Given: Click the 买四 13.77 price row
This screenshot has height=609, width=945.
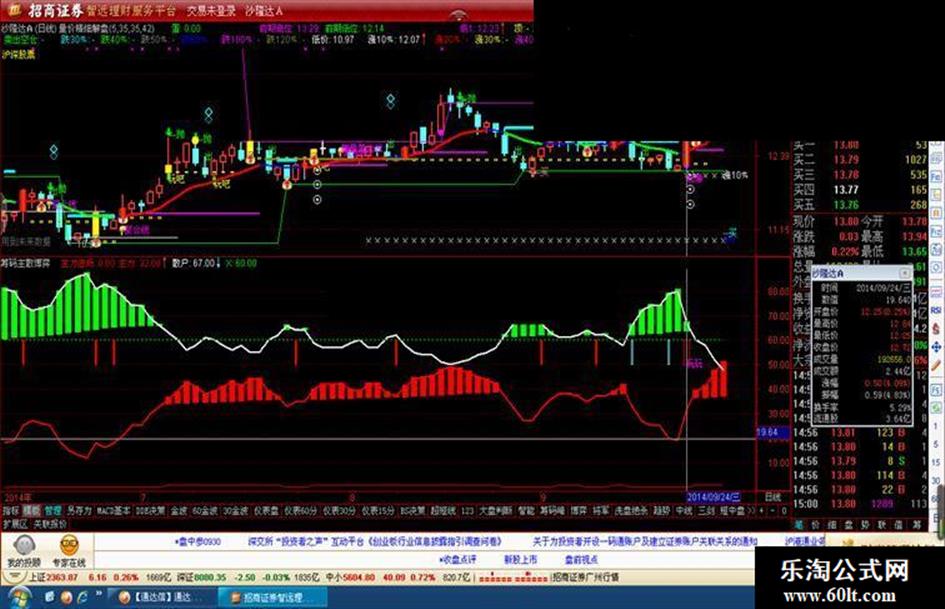Looking at the screenshot, I should 859,190.
